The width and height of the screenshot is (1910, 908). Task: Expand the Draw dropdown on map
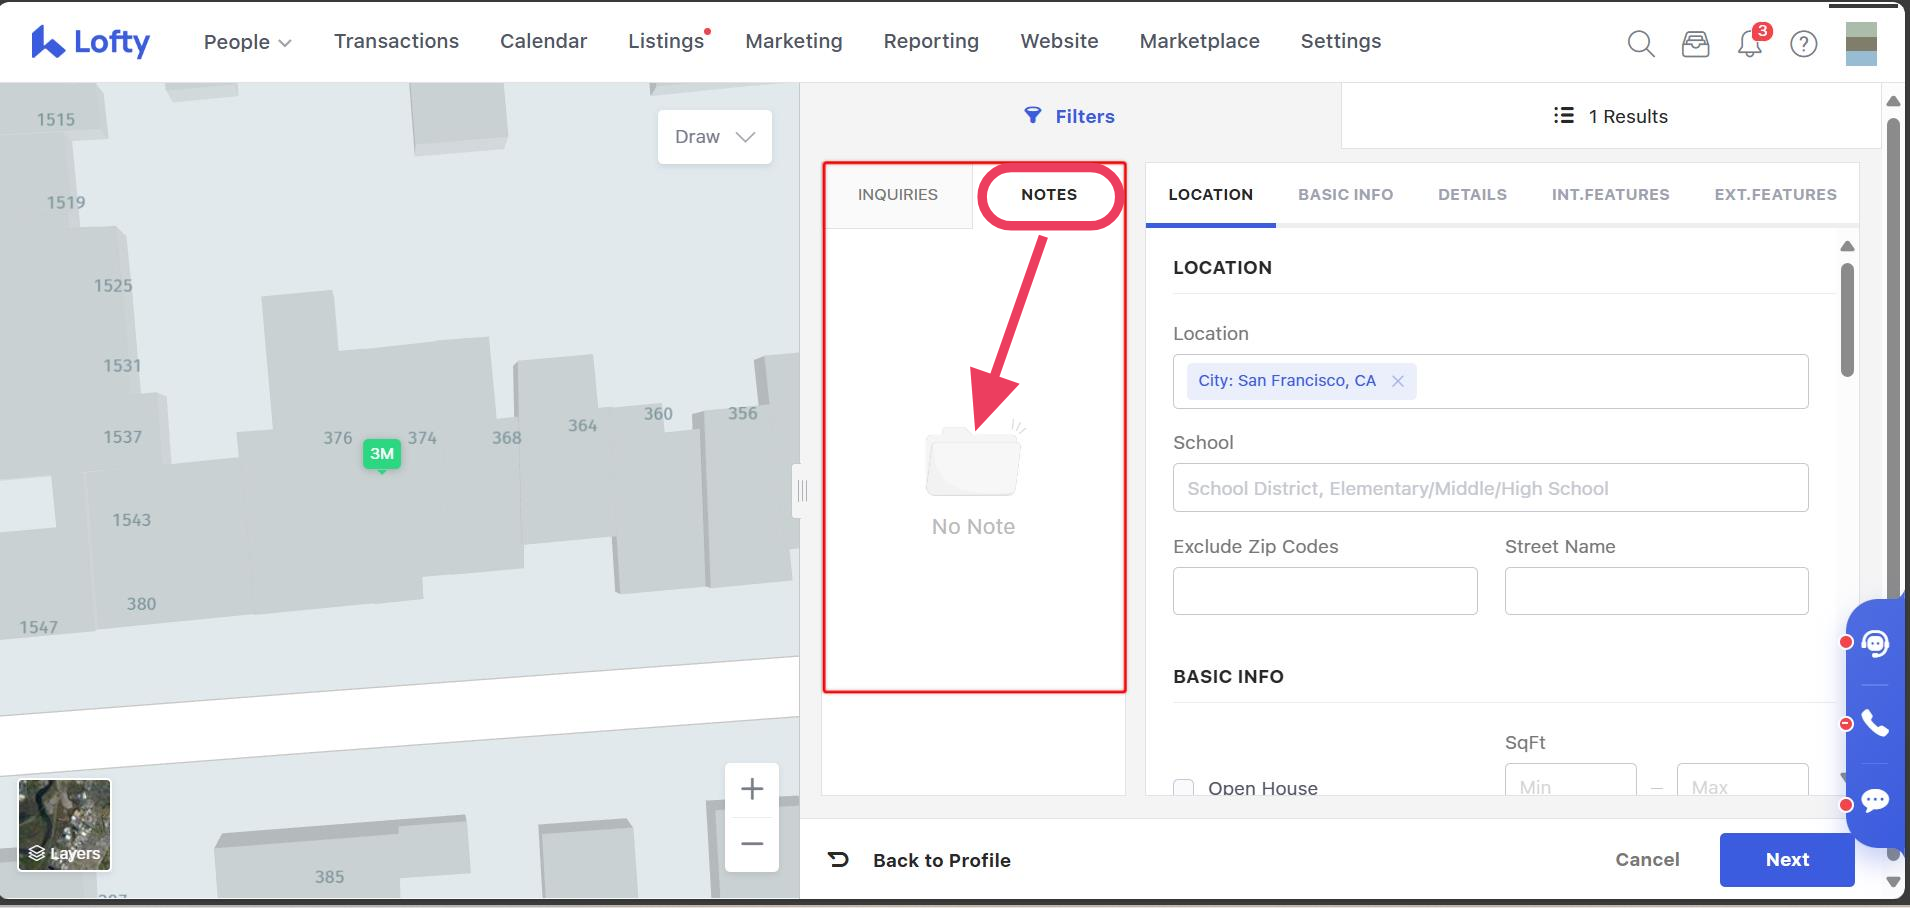[x=714, y=137]
